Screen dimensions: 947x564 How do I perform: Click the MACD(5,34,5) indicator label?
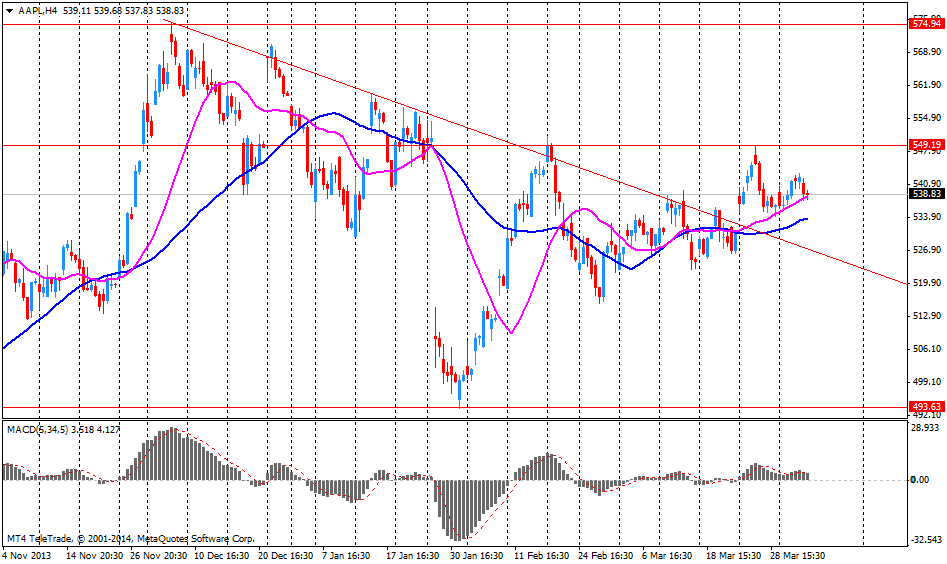click(x=37, y=429)
